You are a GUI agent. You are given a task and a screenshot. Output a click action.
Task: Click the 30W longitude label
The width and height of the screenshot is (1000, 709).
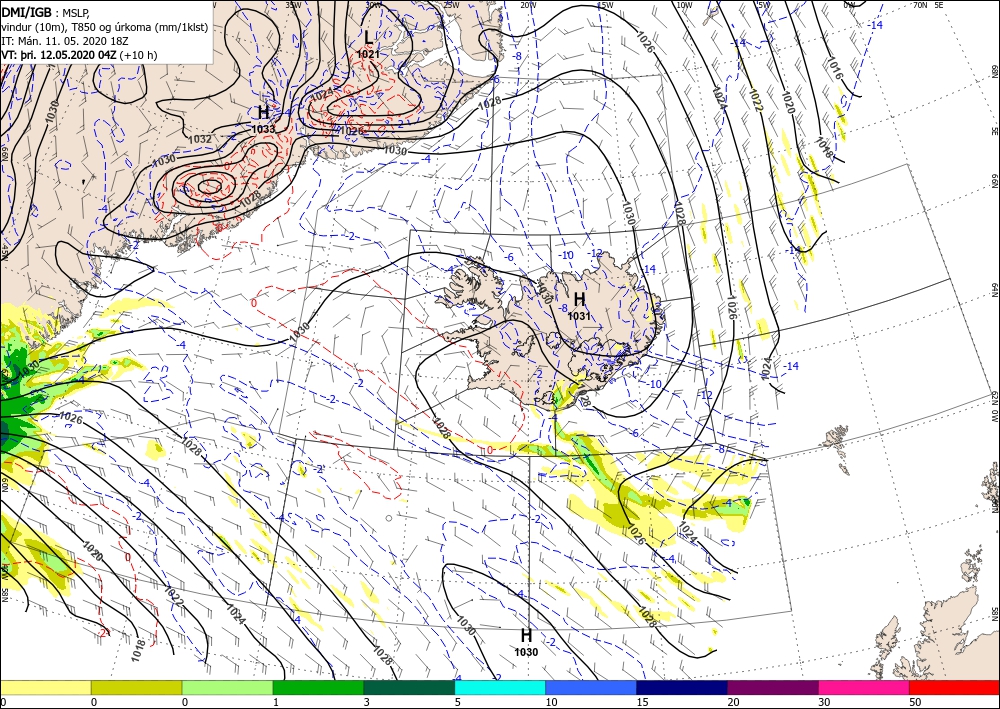[373, 4]
